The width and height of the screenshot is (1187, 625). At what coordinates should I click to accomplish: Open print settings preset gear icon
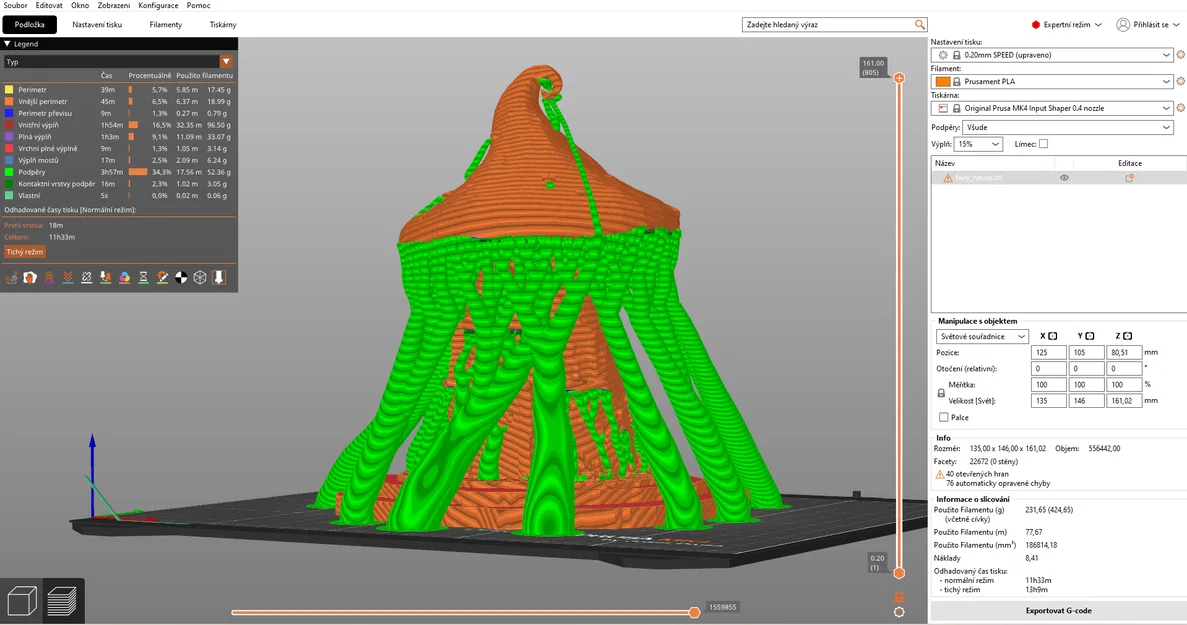(1180, 55)
